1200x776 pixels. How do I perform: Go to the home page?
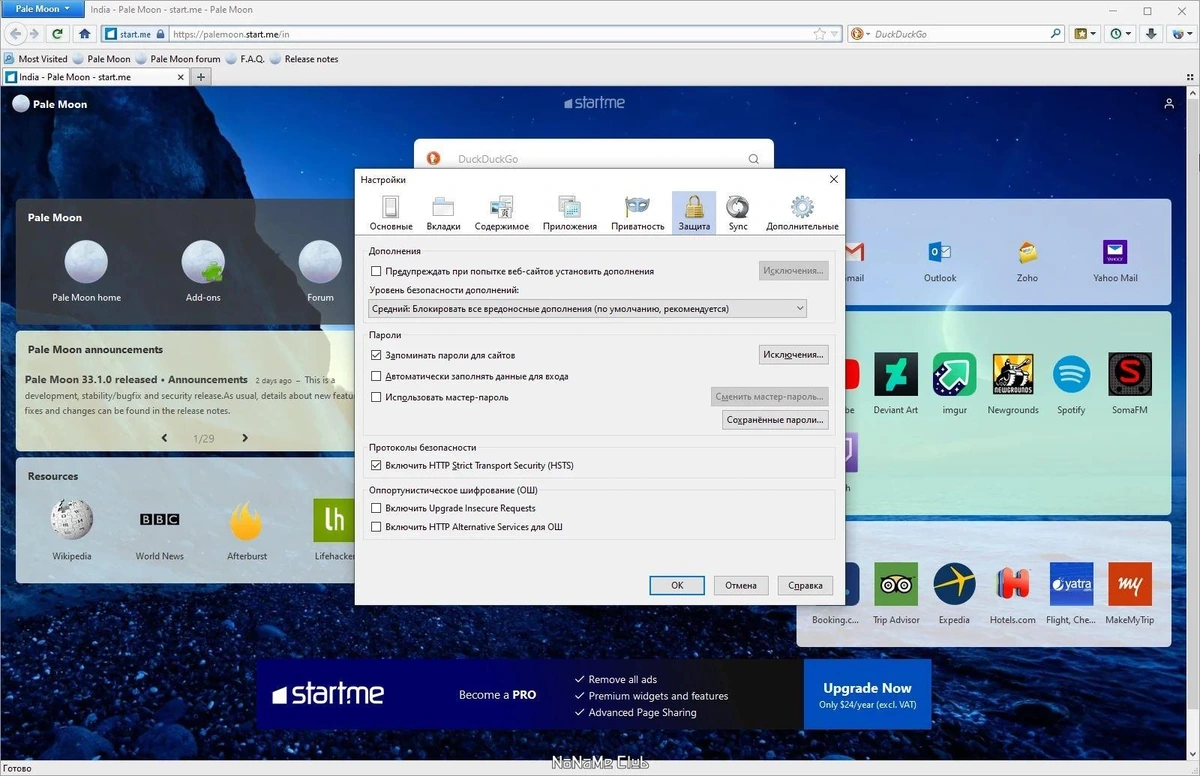click(x=85, y=33)
